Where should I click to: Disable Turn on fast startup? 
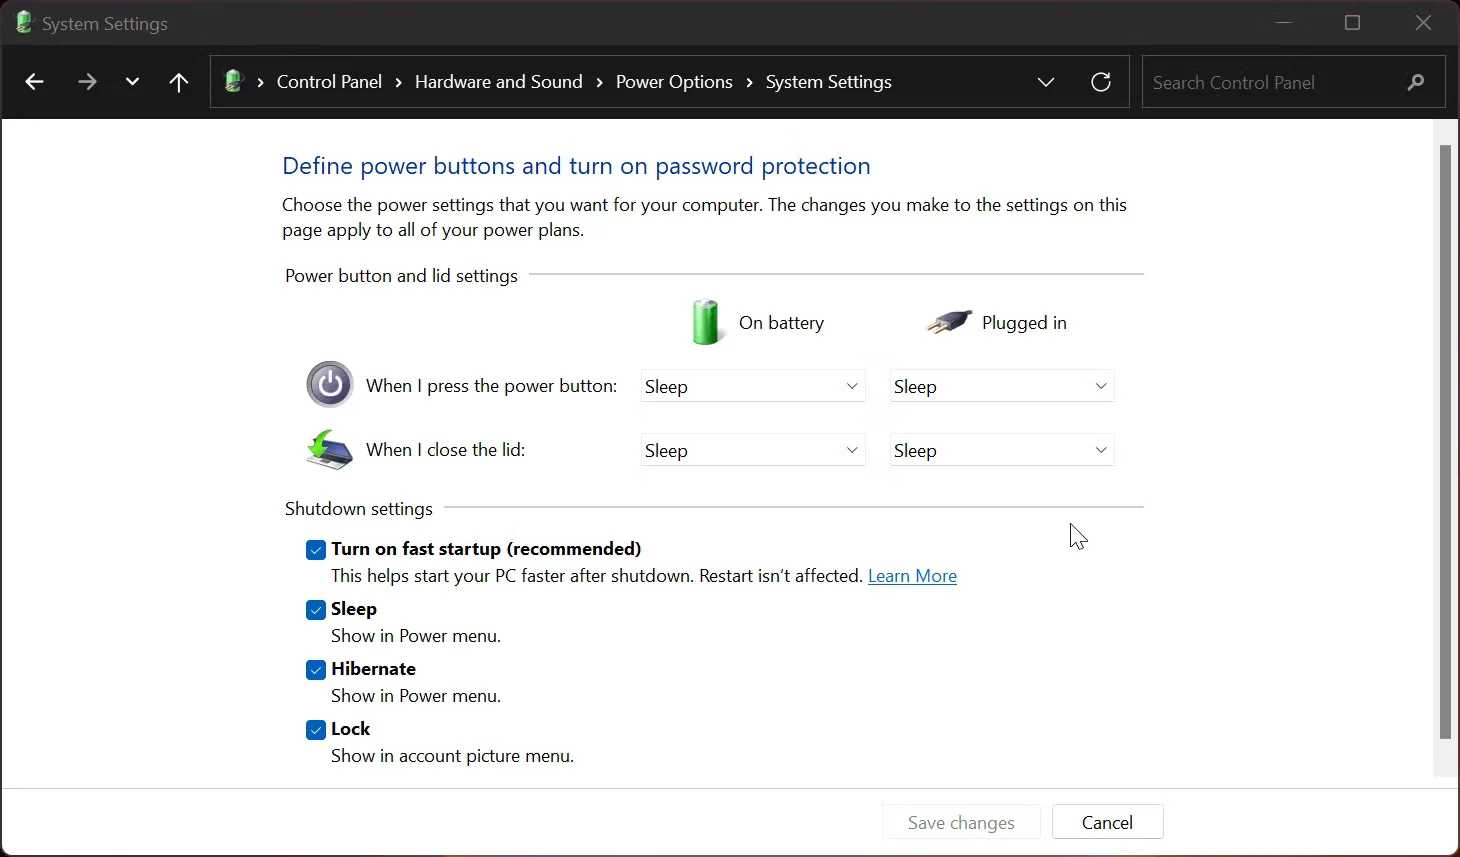coord(315,550)
